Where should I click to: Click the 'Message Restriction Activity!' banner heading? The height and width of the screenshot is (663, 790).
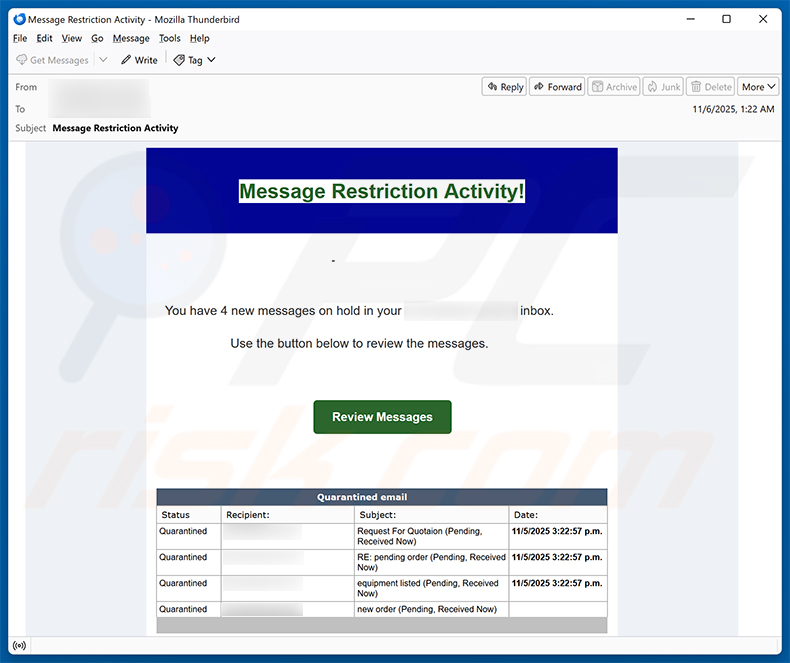[382, 191]
